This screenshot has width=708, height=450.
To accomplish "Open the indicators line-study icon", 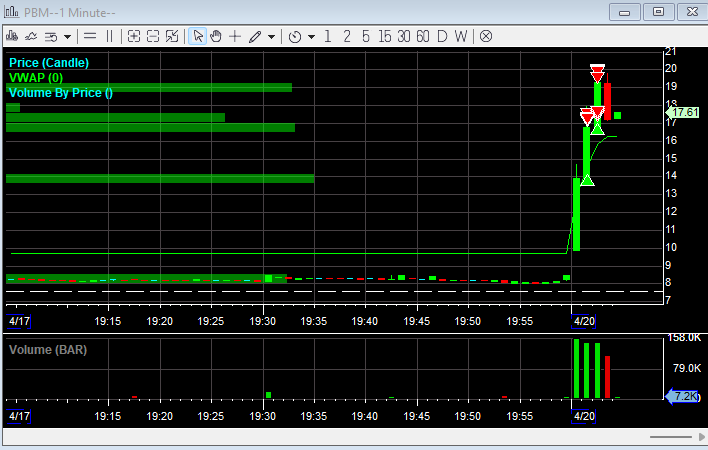I will (31, 36).
